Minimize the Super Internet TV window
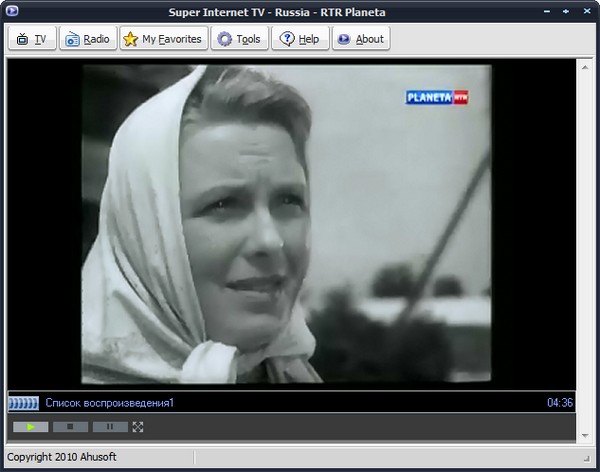Viewport: 600px width, 472px height. pyautogui.click(x=545, y=11)
